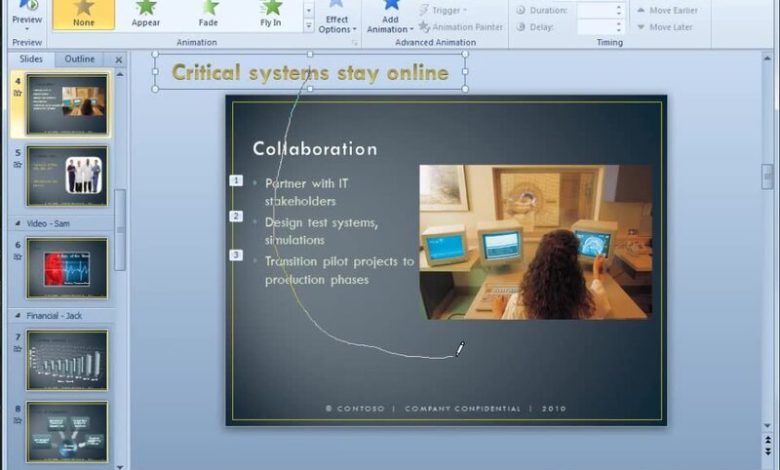Expand the animation gallery More arrow
Viewport: 780px width, 470px height.
click(x=308, y=27)
